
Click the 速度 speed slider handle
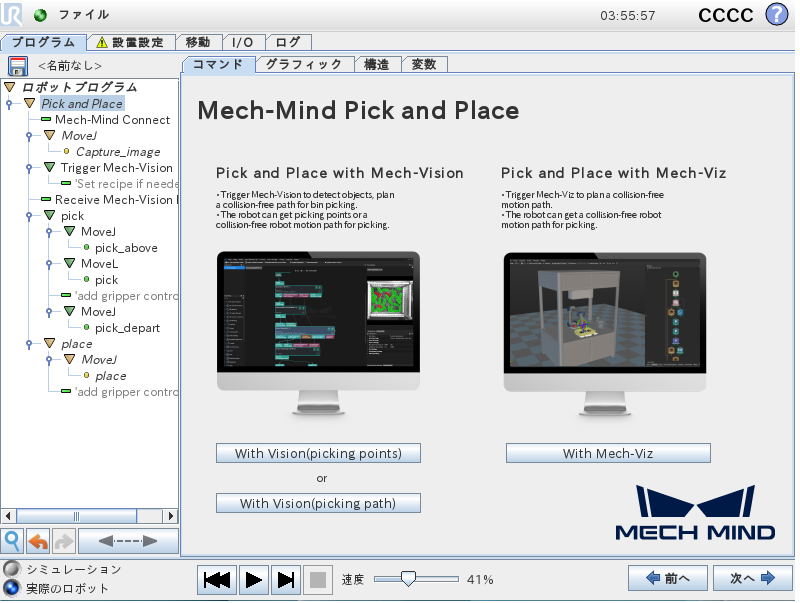408,579
